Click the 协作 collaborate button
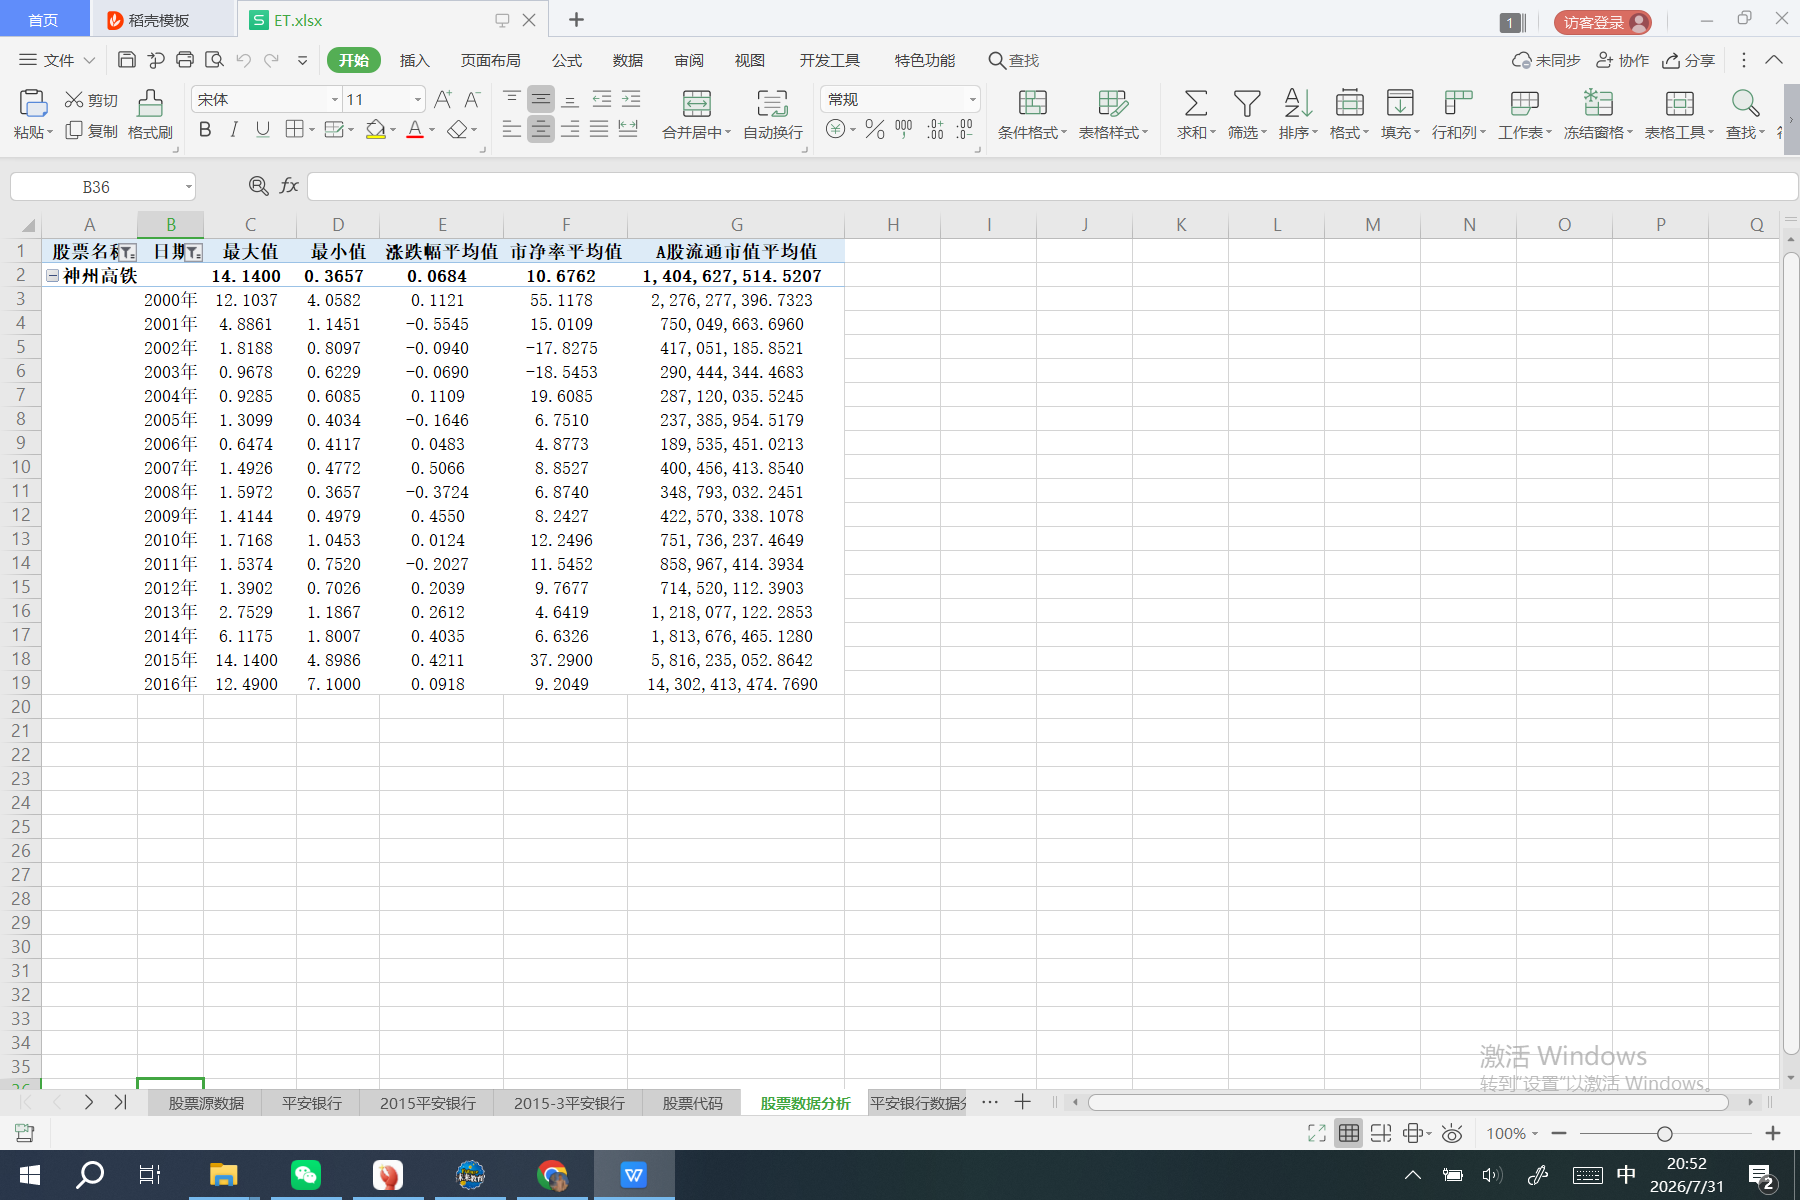Viewport: 1800px width, 1200px height. tap(1622, 60)
